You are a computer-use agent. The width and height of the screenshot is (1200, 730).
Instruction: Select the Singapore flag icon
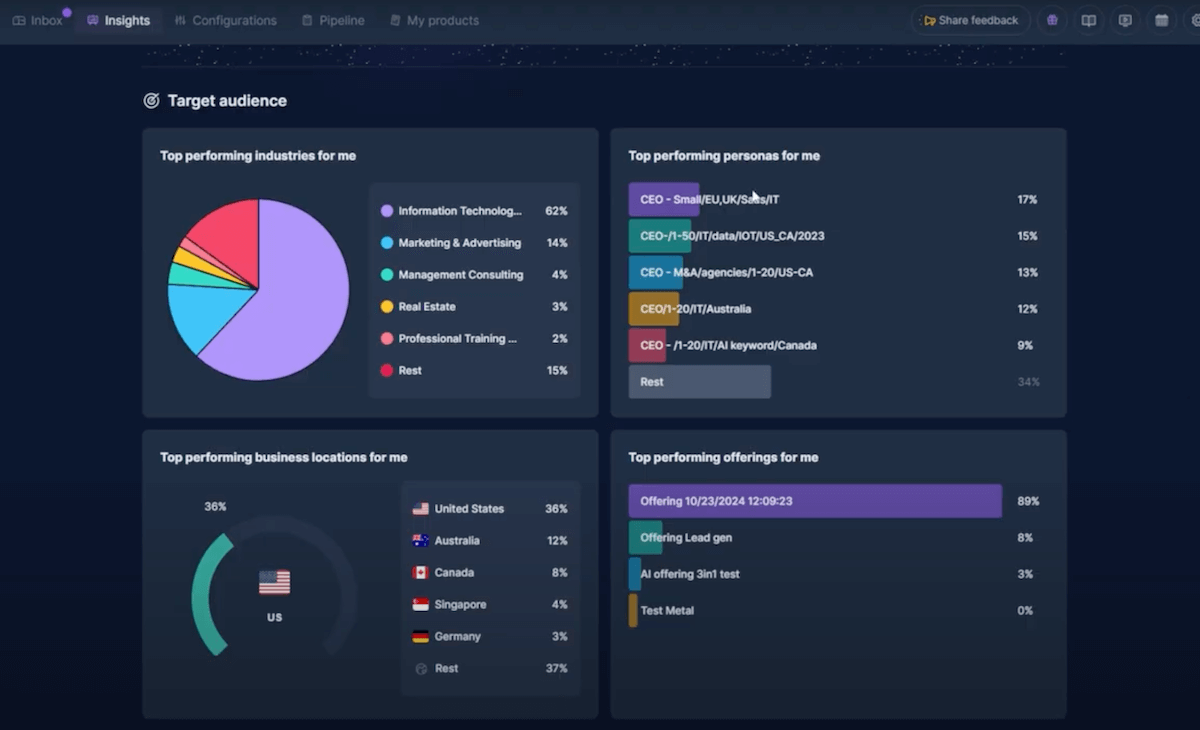(420, 605)
